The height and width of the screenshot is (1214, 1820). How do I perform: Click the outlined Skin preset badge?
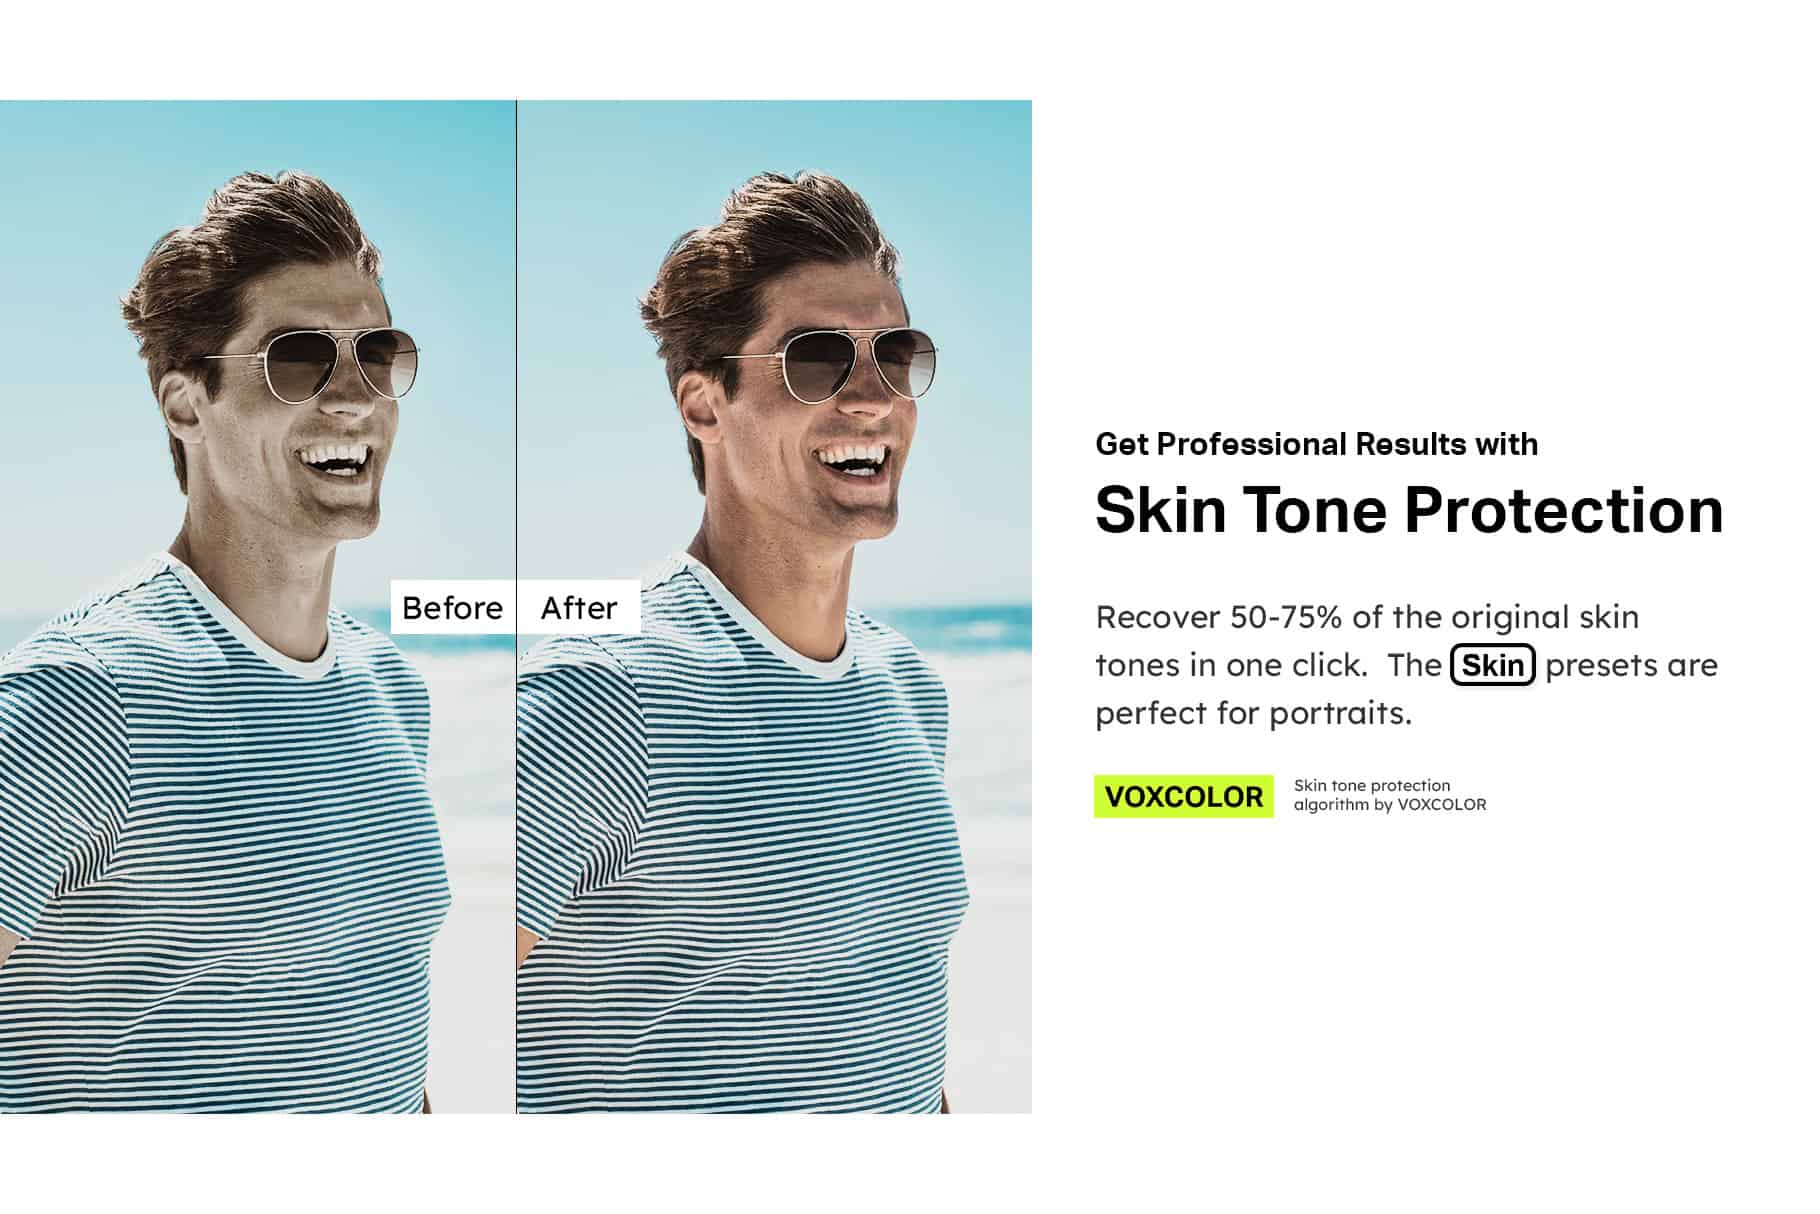pos(1492,665)
